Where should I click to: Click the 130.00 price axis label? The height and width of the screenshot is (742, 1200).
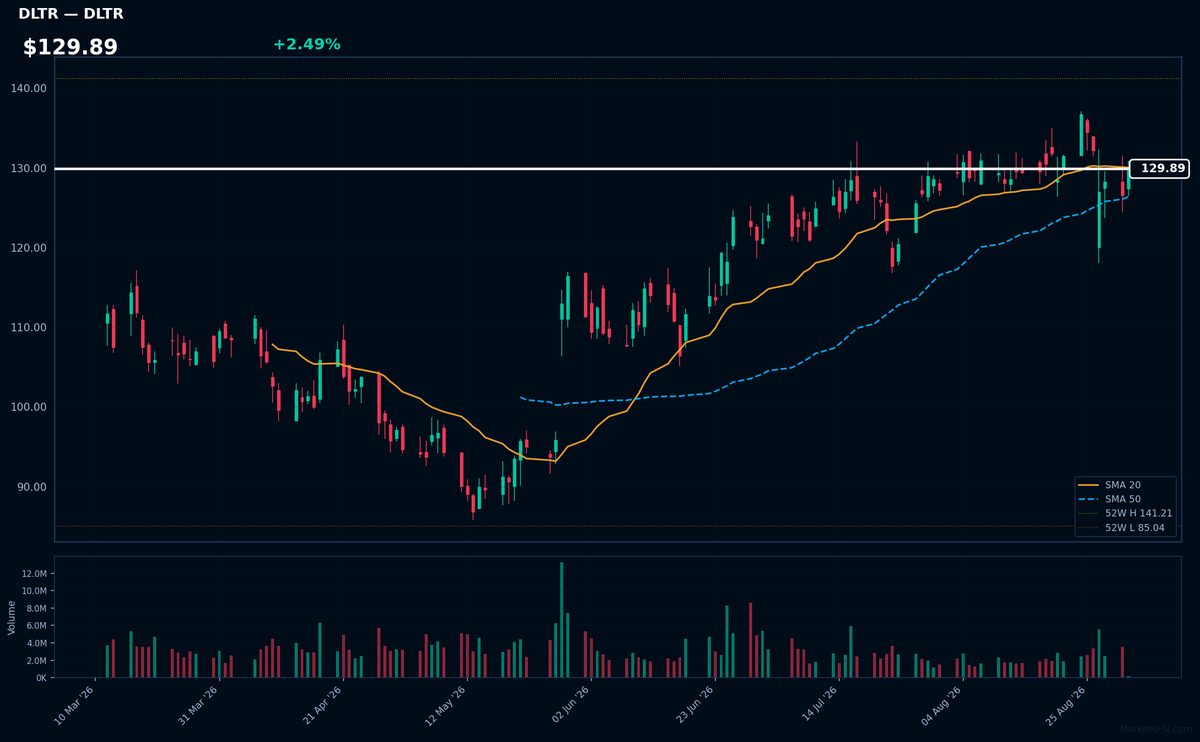30,168
